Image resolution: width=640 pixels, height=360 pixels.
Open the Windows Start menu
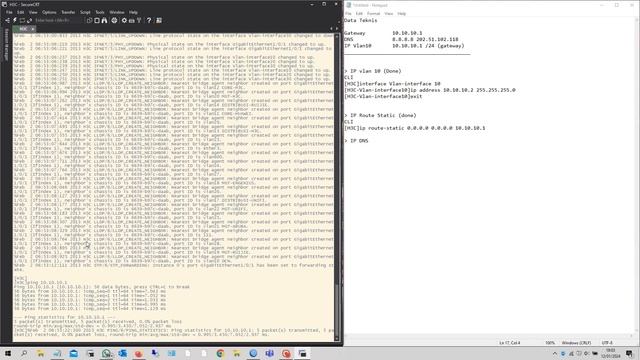[8, 353]
